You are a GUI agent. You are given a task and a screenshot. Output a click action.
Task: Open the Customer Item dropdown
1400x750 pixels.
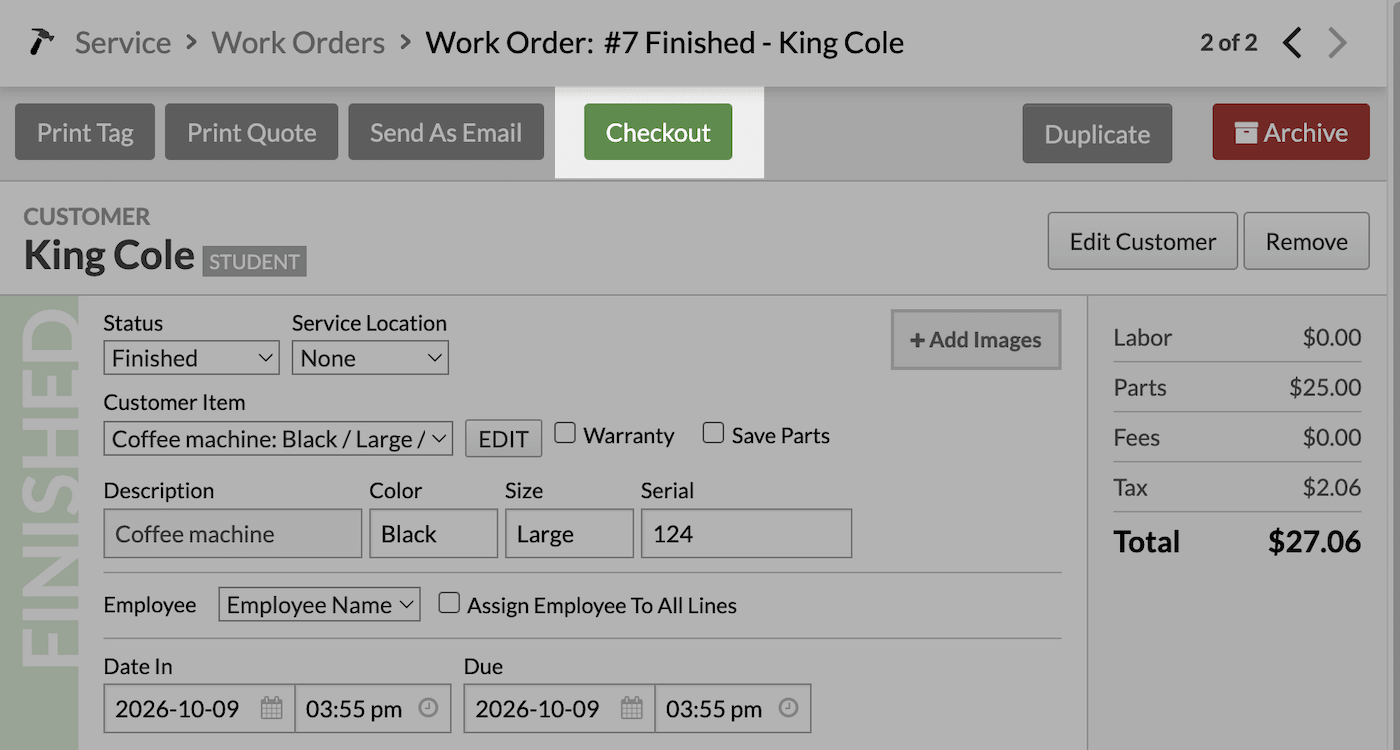(278, 439)
